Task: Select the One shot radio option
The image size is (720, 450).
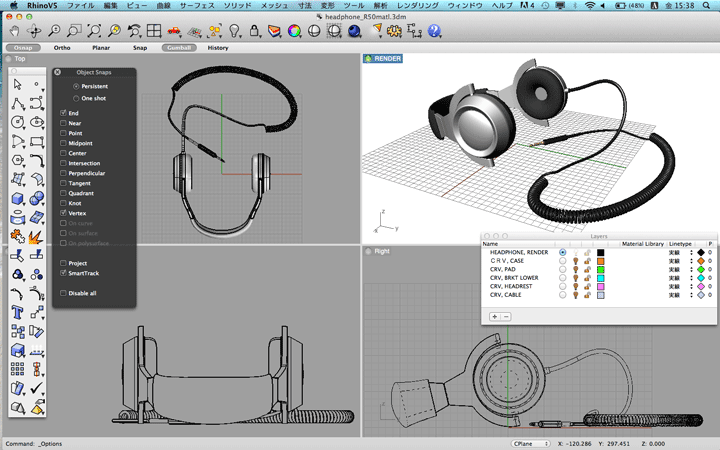Action: point(75,99)
